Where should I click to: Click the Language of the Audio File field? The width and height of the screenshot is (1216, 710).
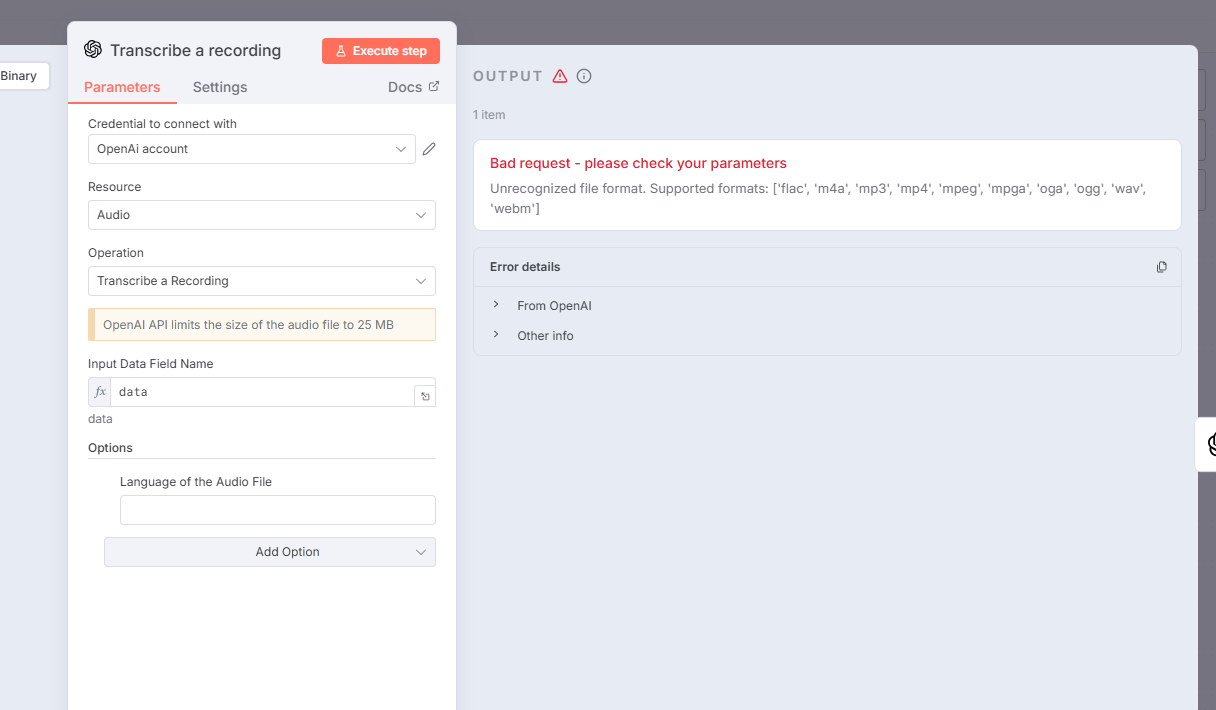click(x=277, y=510)
